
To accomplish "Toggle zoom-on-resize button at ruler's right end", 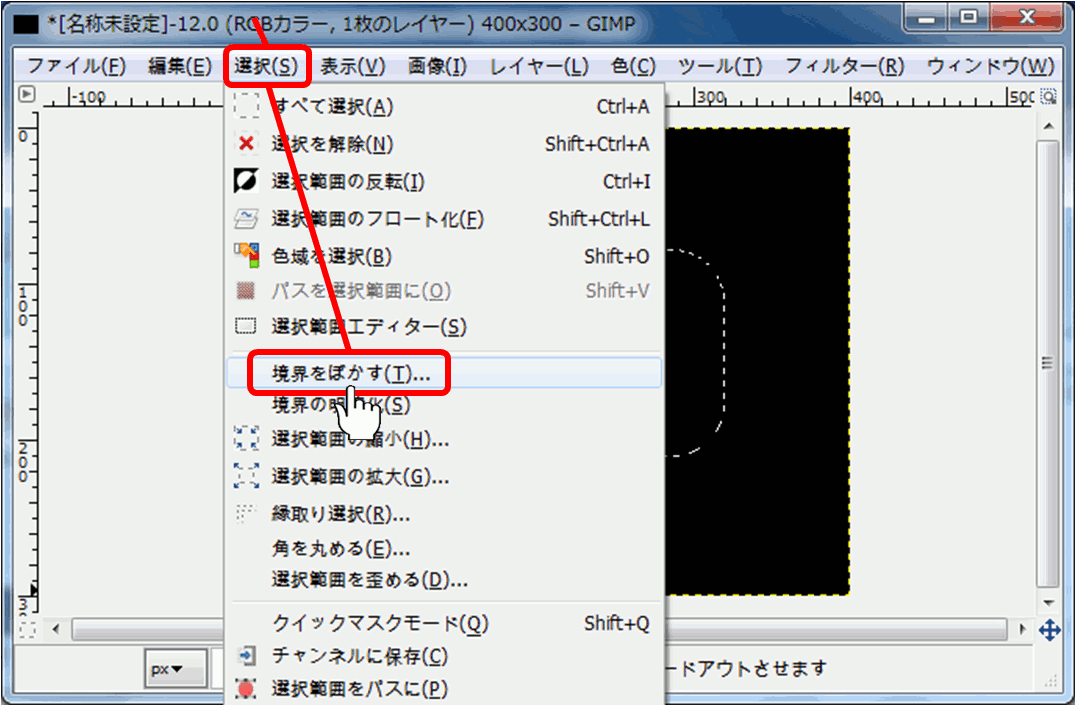I will click(x=1048, y=97).
